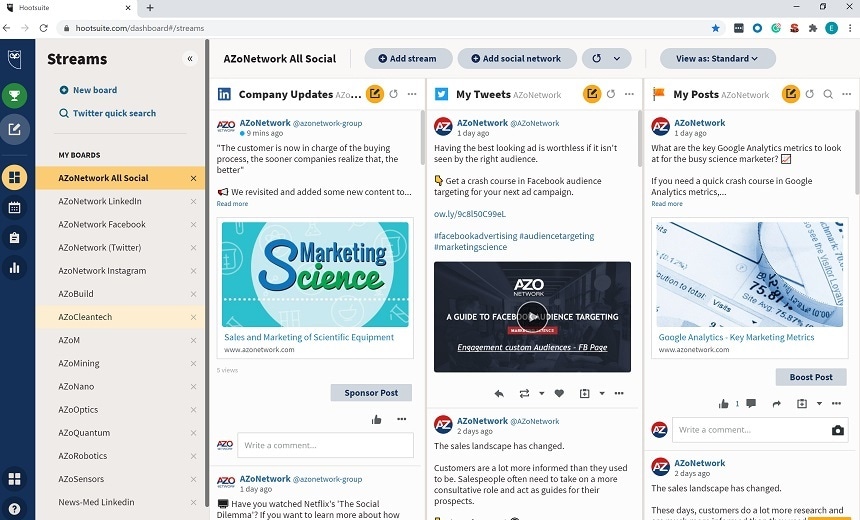The width and height of the screenshot is (860, 520).
Task: Open the View as: Standard dropdown
Action: (717, 58)
